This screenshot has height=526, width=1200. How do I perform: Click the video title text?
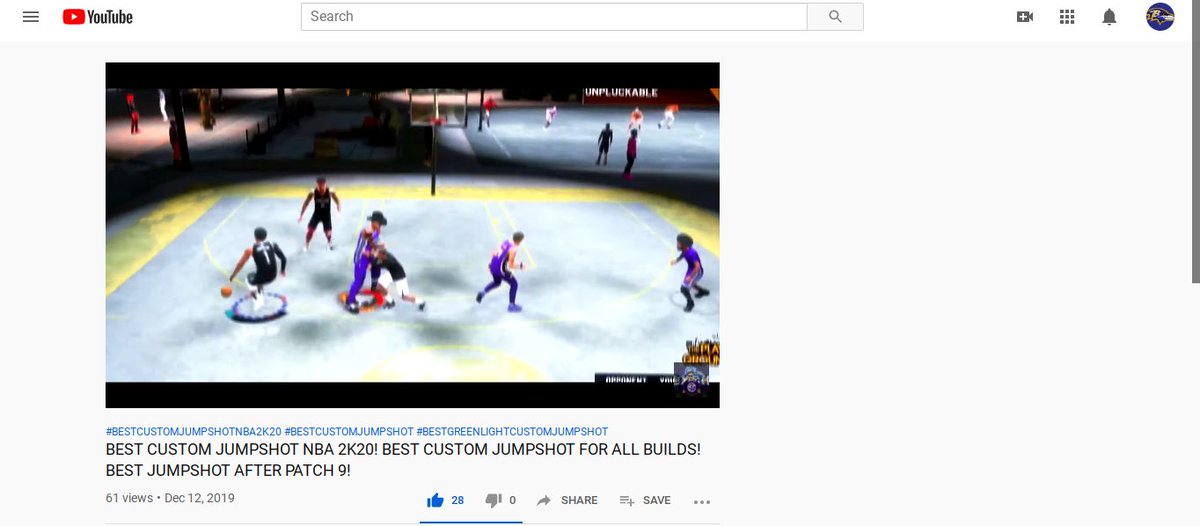click(404, 460)
